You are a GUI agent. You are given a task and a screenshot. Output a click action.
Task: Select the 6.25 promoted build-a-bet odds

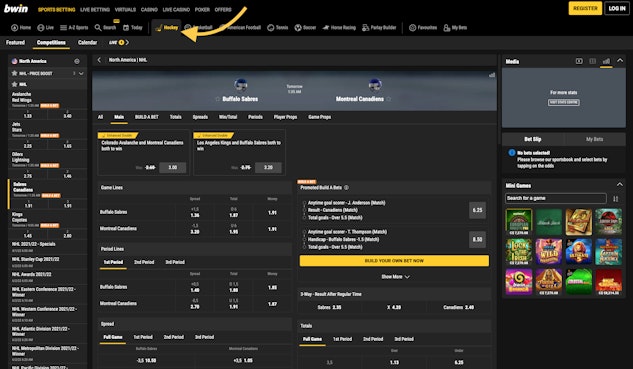pos(477,210)
